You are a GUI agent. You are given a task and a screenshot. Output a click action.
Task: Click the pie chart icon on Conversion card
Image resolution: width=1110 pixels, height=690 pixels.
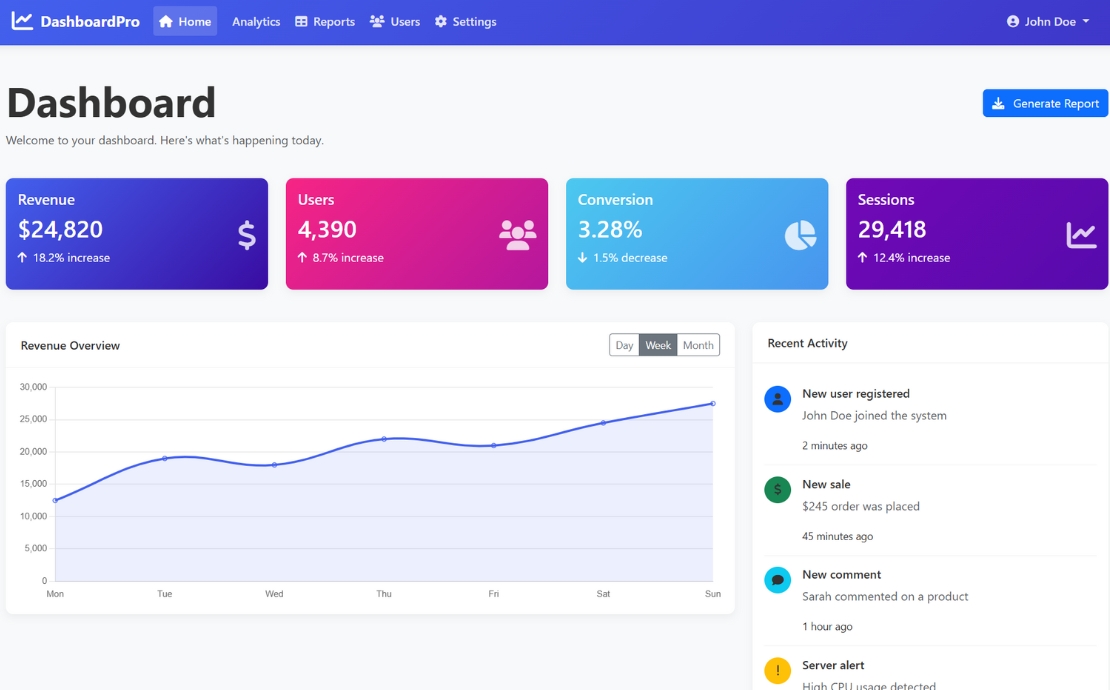(x=798, y=233)
